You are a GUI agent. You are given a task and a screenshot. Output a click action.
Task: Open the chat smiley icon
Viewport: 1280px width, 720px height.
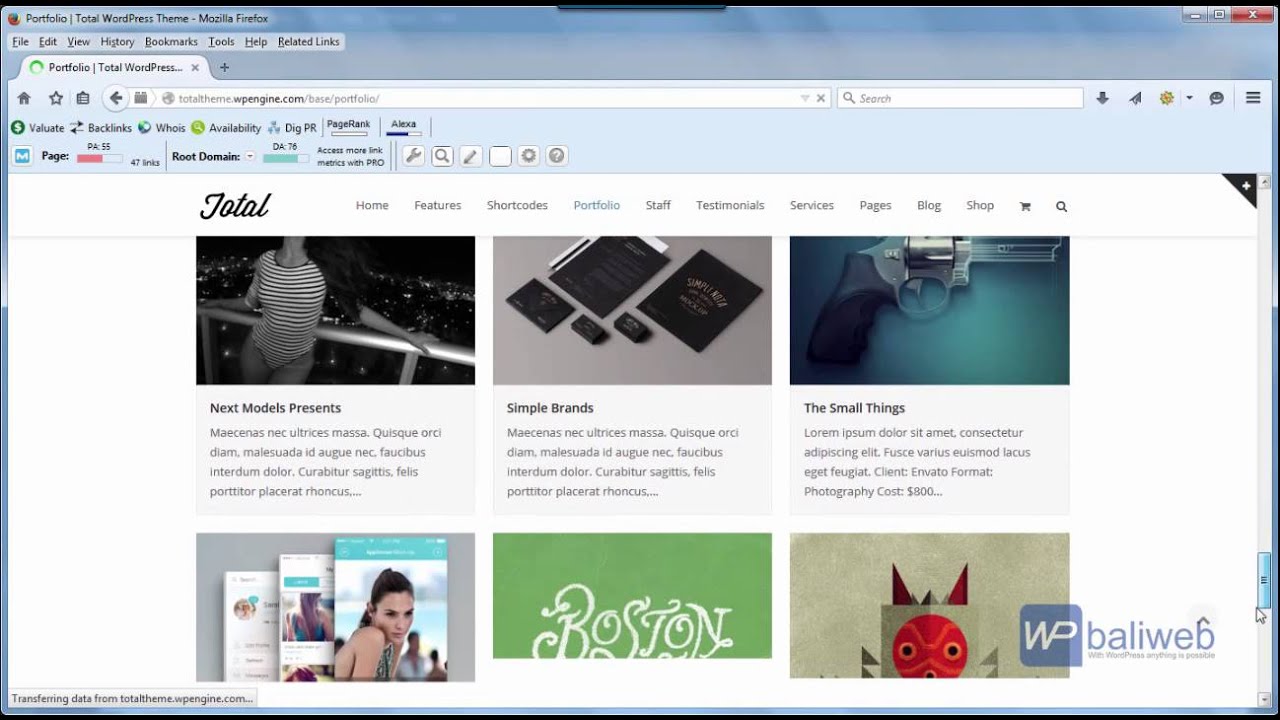click(1217, 98)
